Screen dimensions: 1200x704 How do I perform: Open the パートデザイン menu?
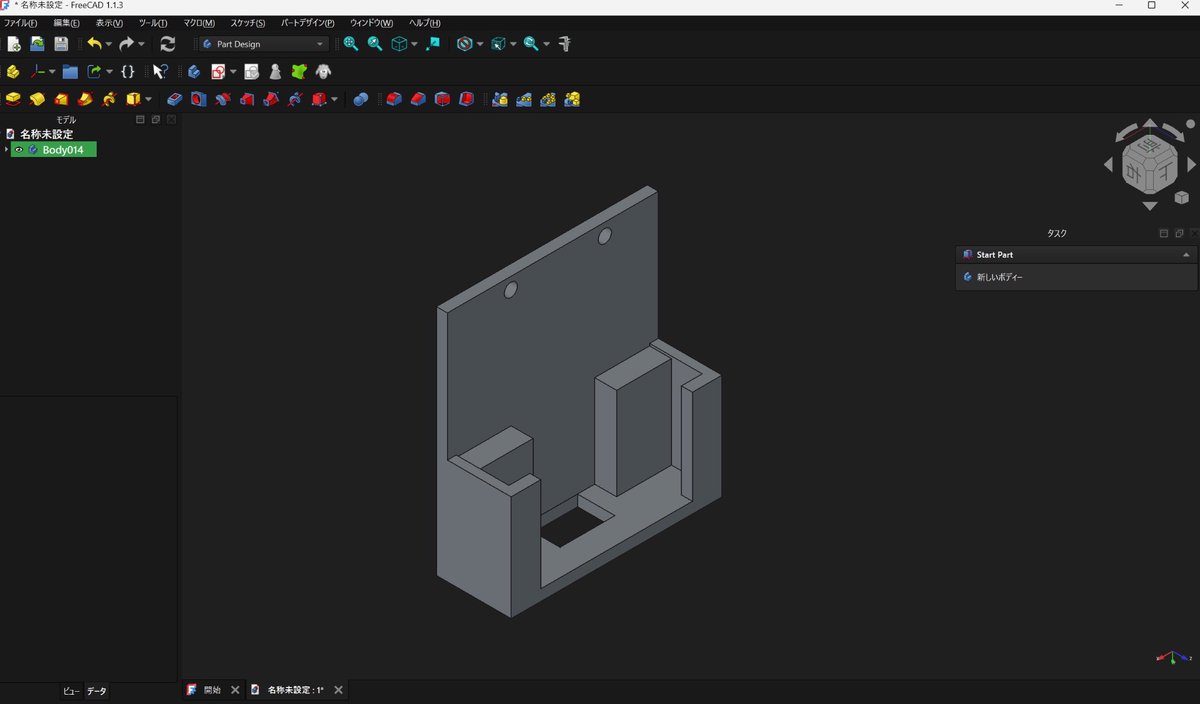[x=308, y=23]
